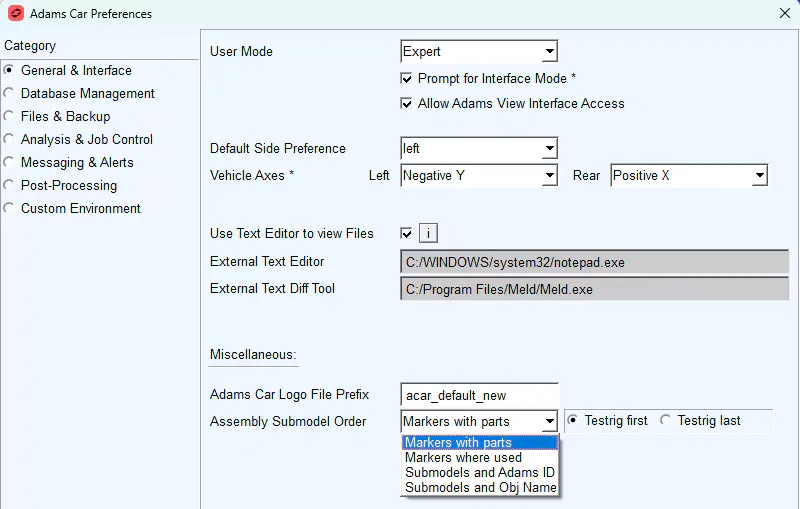Select 'Markers where used' from the list

pyautogui.click(x=463, y=458)
